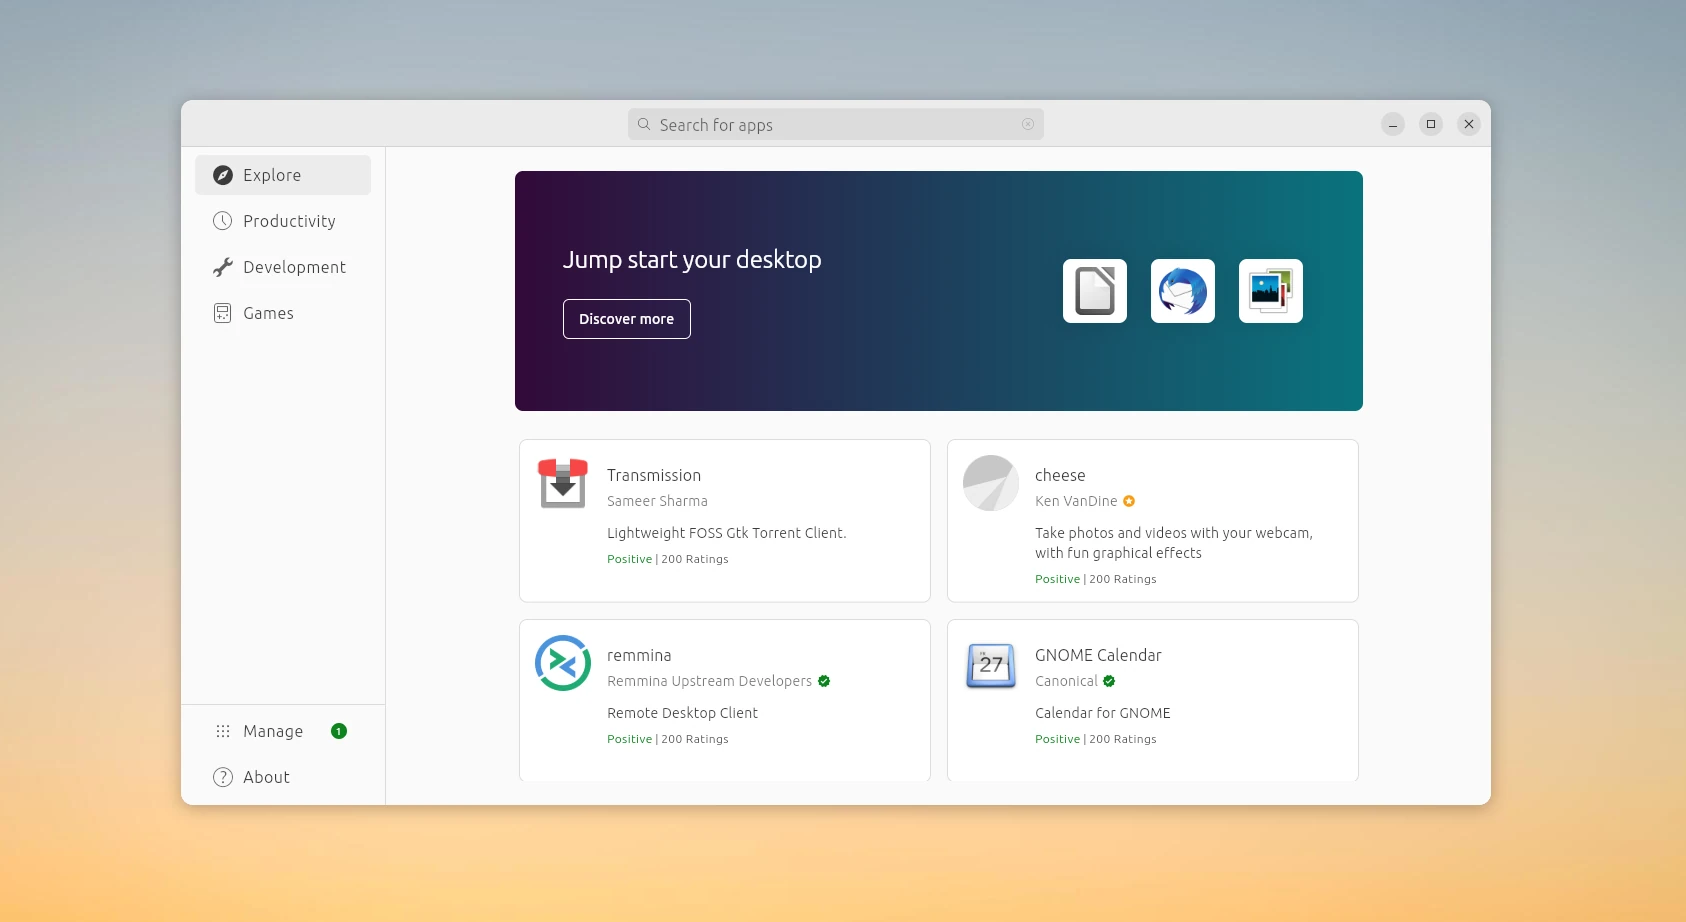Click the remmina app icon
This screenshot has height=922, width=1686.
[x=563, y=663]
